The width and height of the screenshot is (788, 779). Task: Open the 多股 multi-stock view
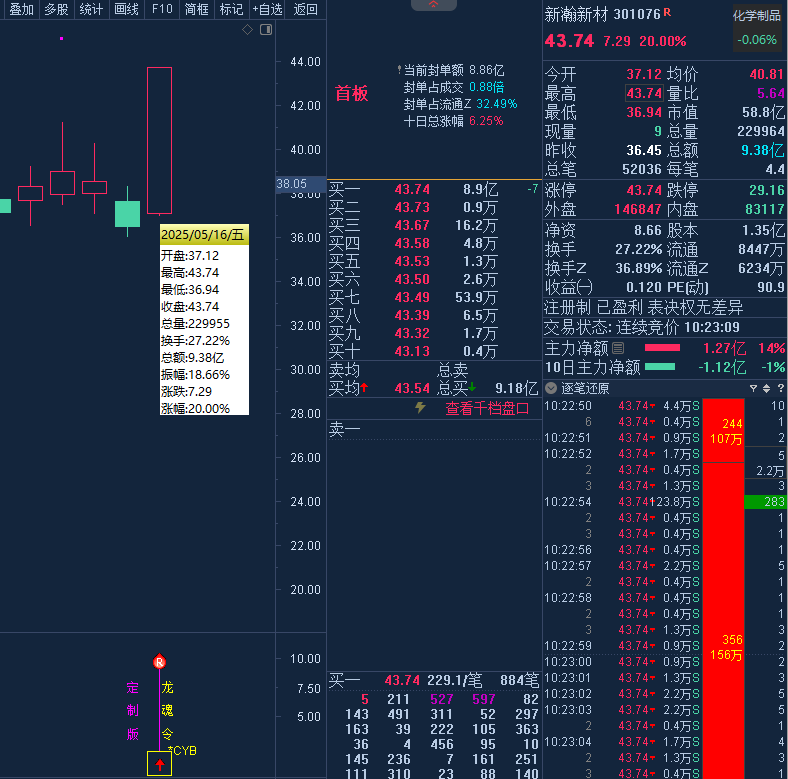56,9
